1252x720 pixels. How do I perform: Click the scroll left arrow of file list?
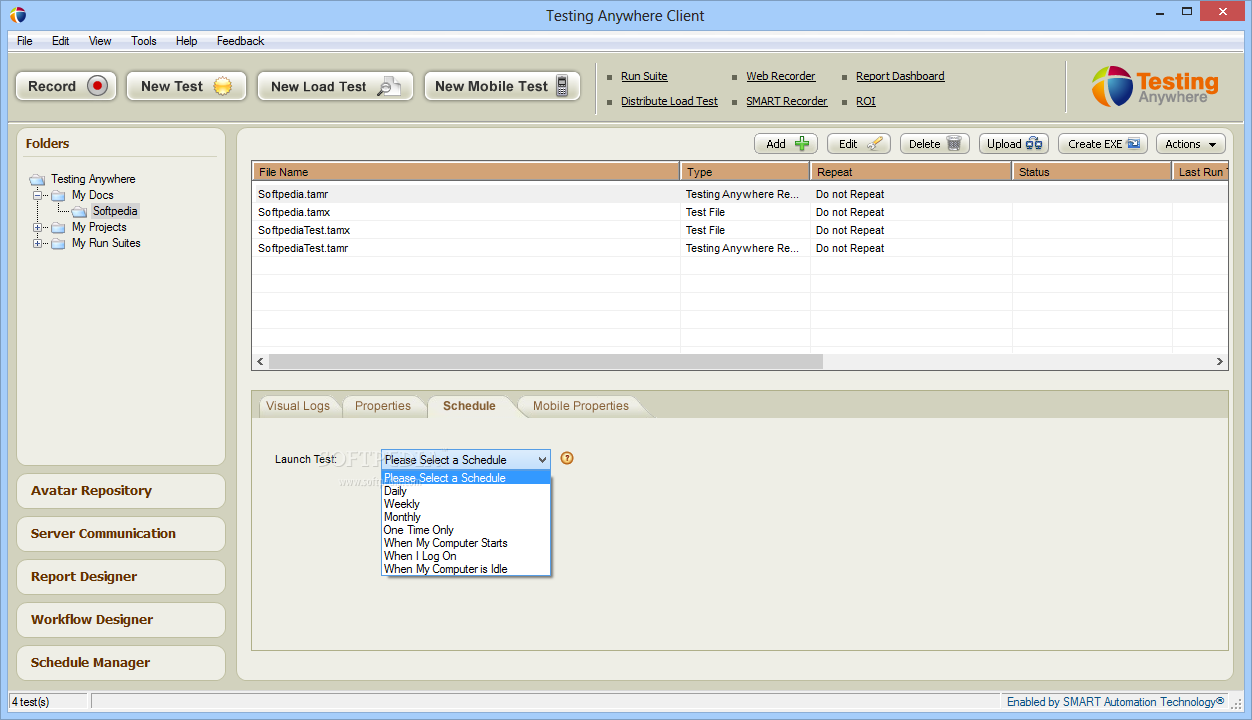(260, 361)
